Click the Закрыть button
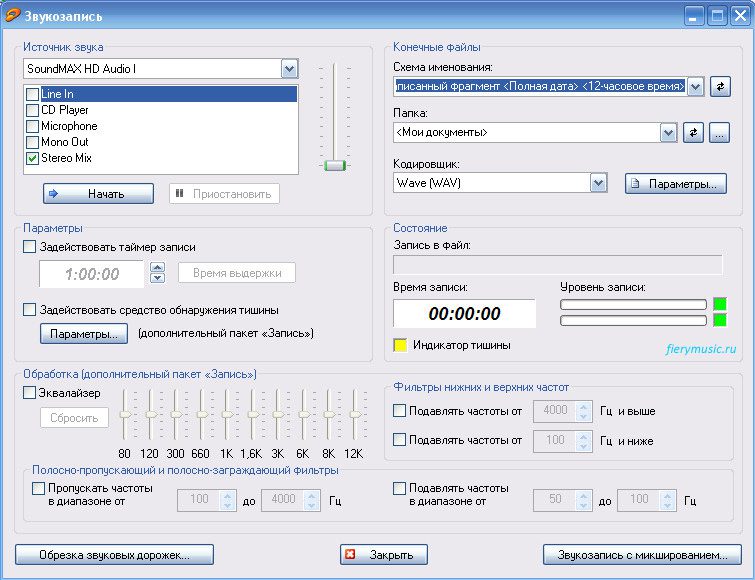755x580 pixels. tap(384, 555)
